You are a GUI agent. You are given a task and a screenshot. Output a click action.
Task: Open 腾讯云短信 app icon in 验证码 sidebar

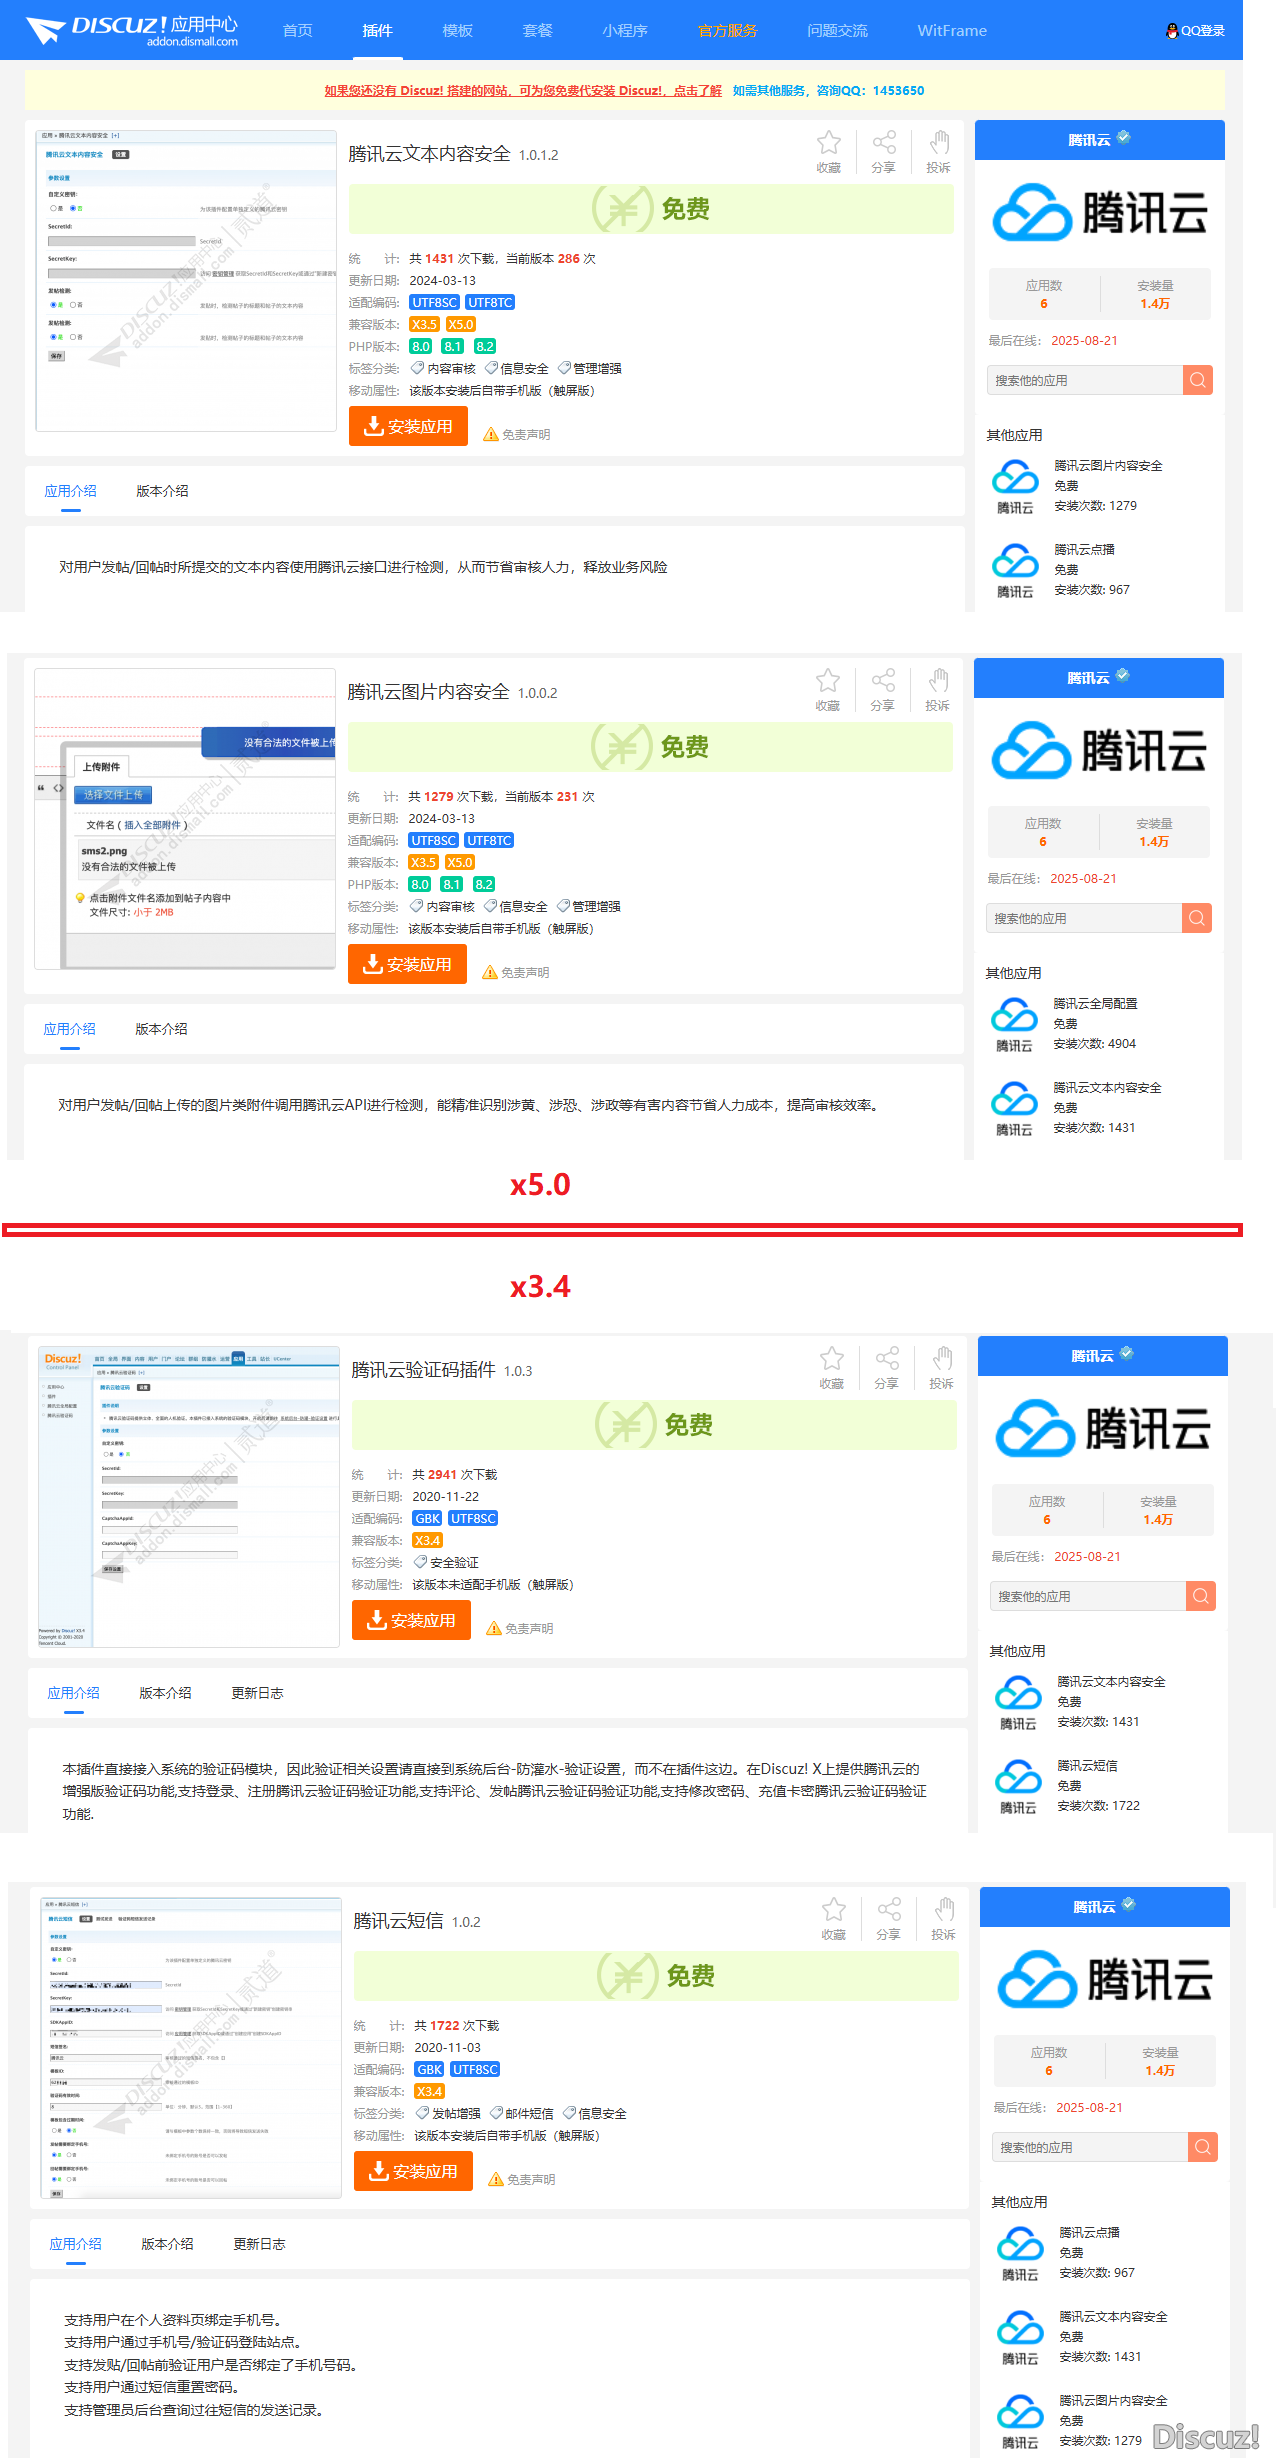pyautogui.click(x=1018, y=1786)
